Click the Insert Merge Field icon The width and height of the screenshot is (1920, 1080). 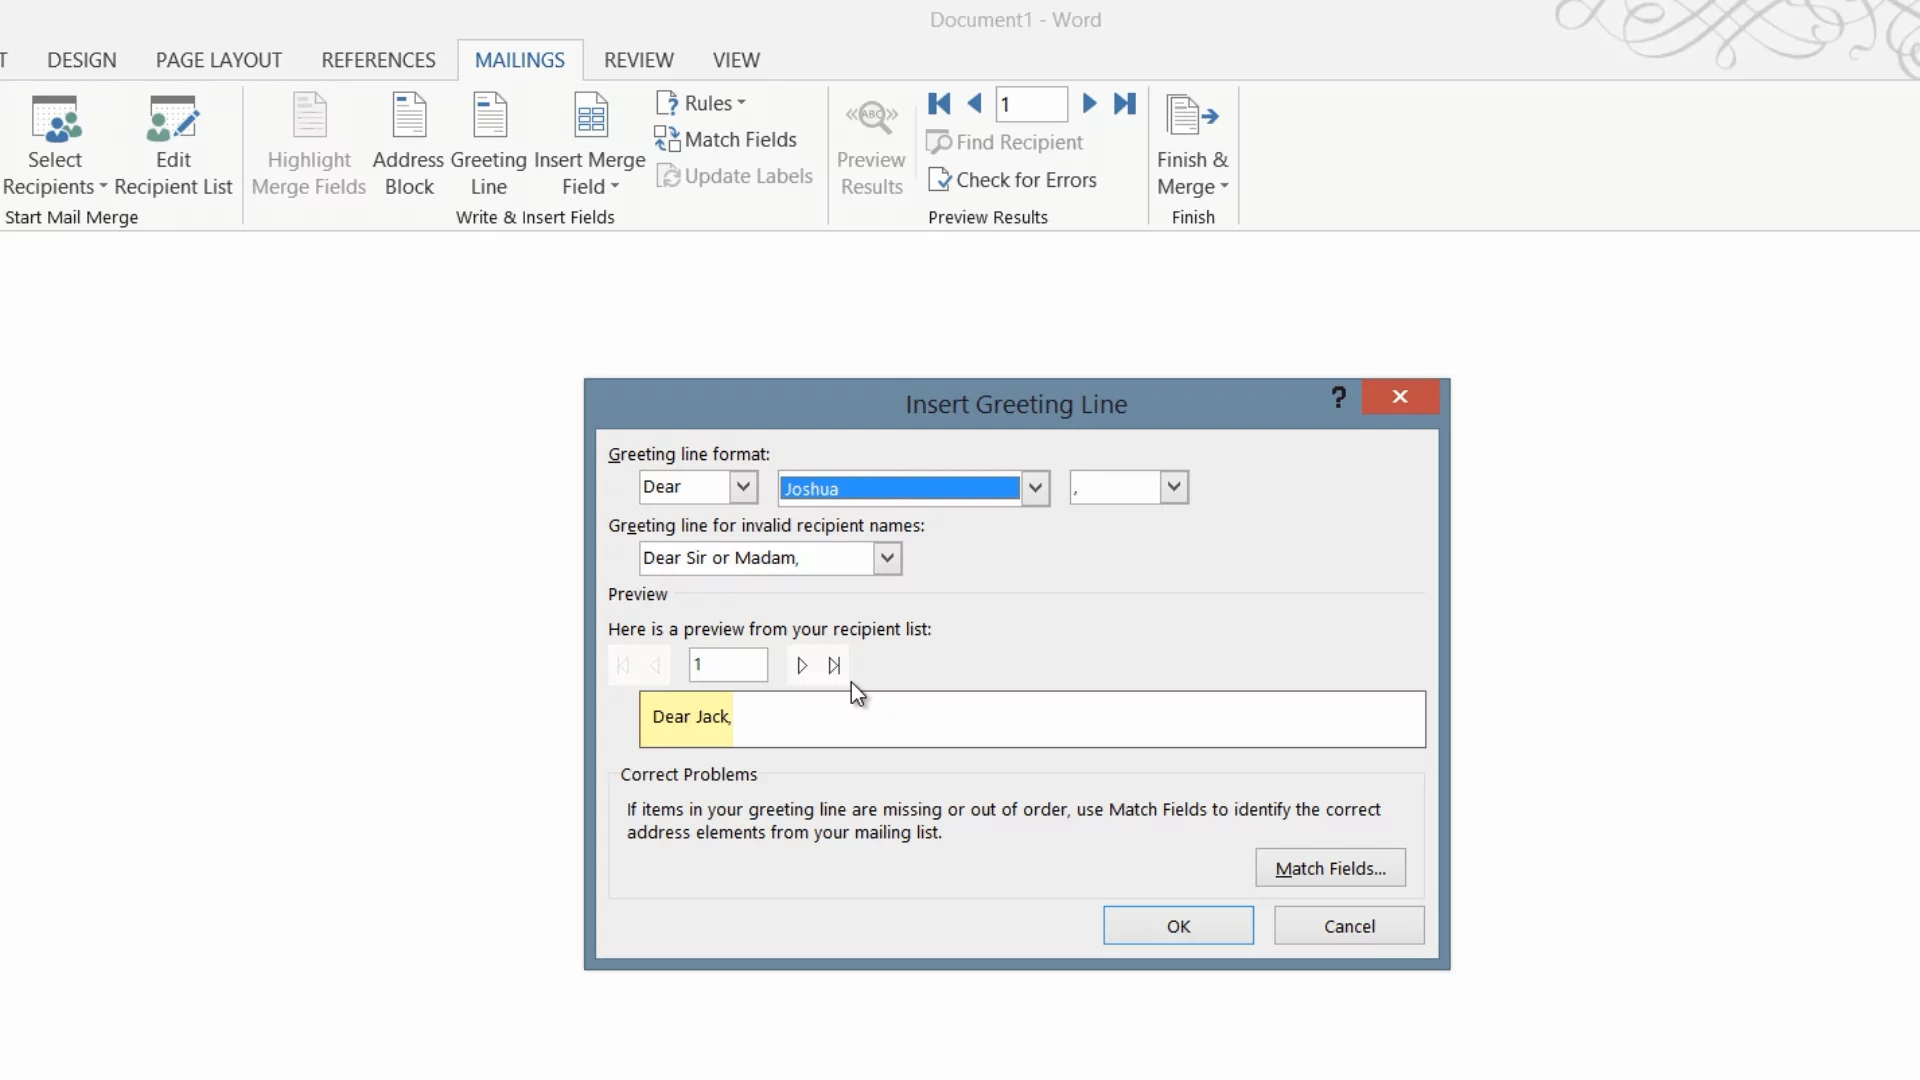(x=590, y=117)
